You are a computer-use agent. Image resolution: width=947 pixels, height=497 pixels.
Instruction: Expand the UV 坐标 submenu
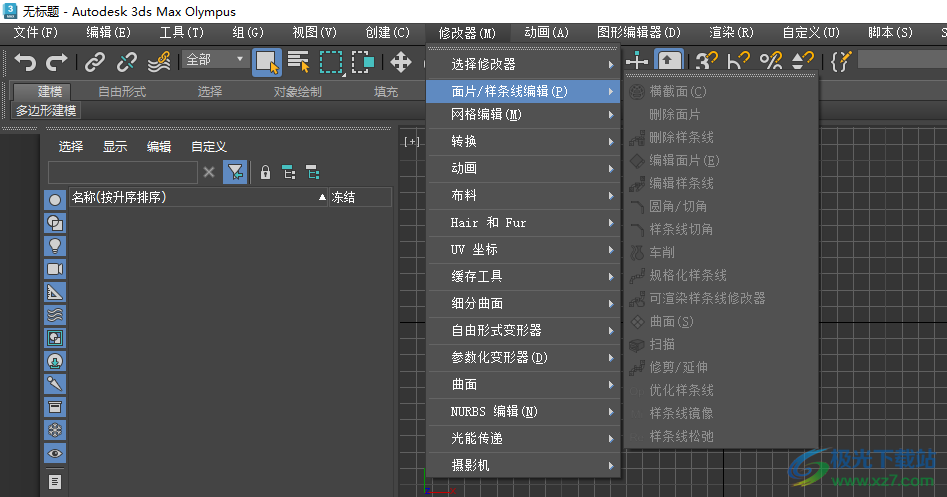[x=523, y=249]
